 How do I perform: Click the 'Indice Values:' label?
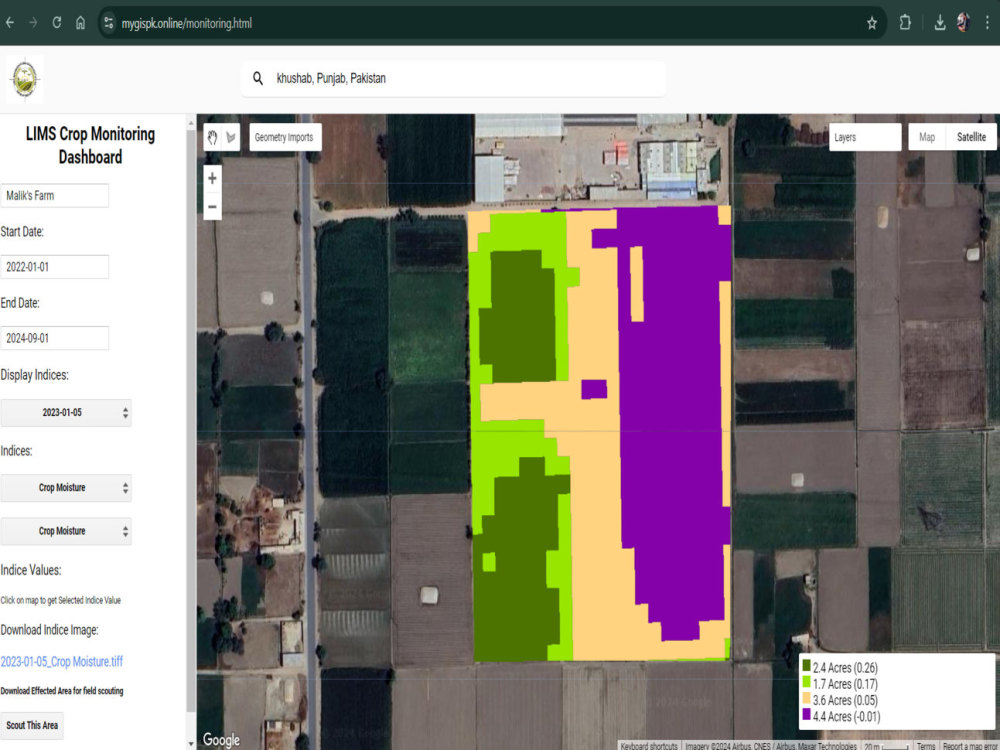(31, 570)
